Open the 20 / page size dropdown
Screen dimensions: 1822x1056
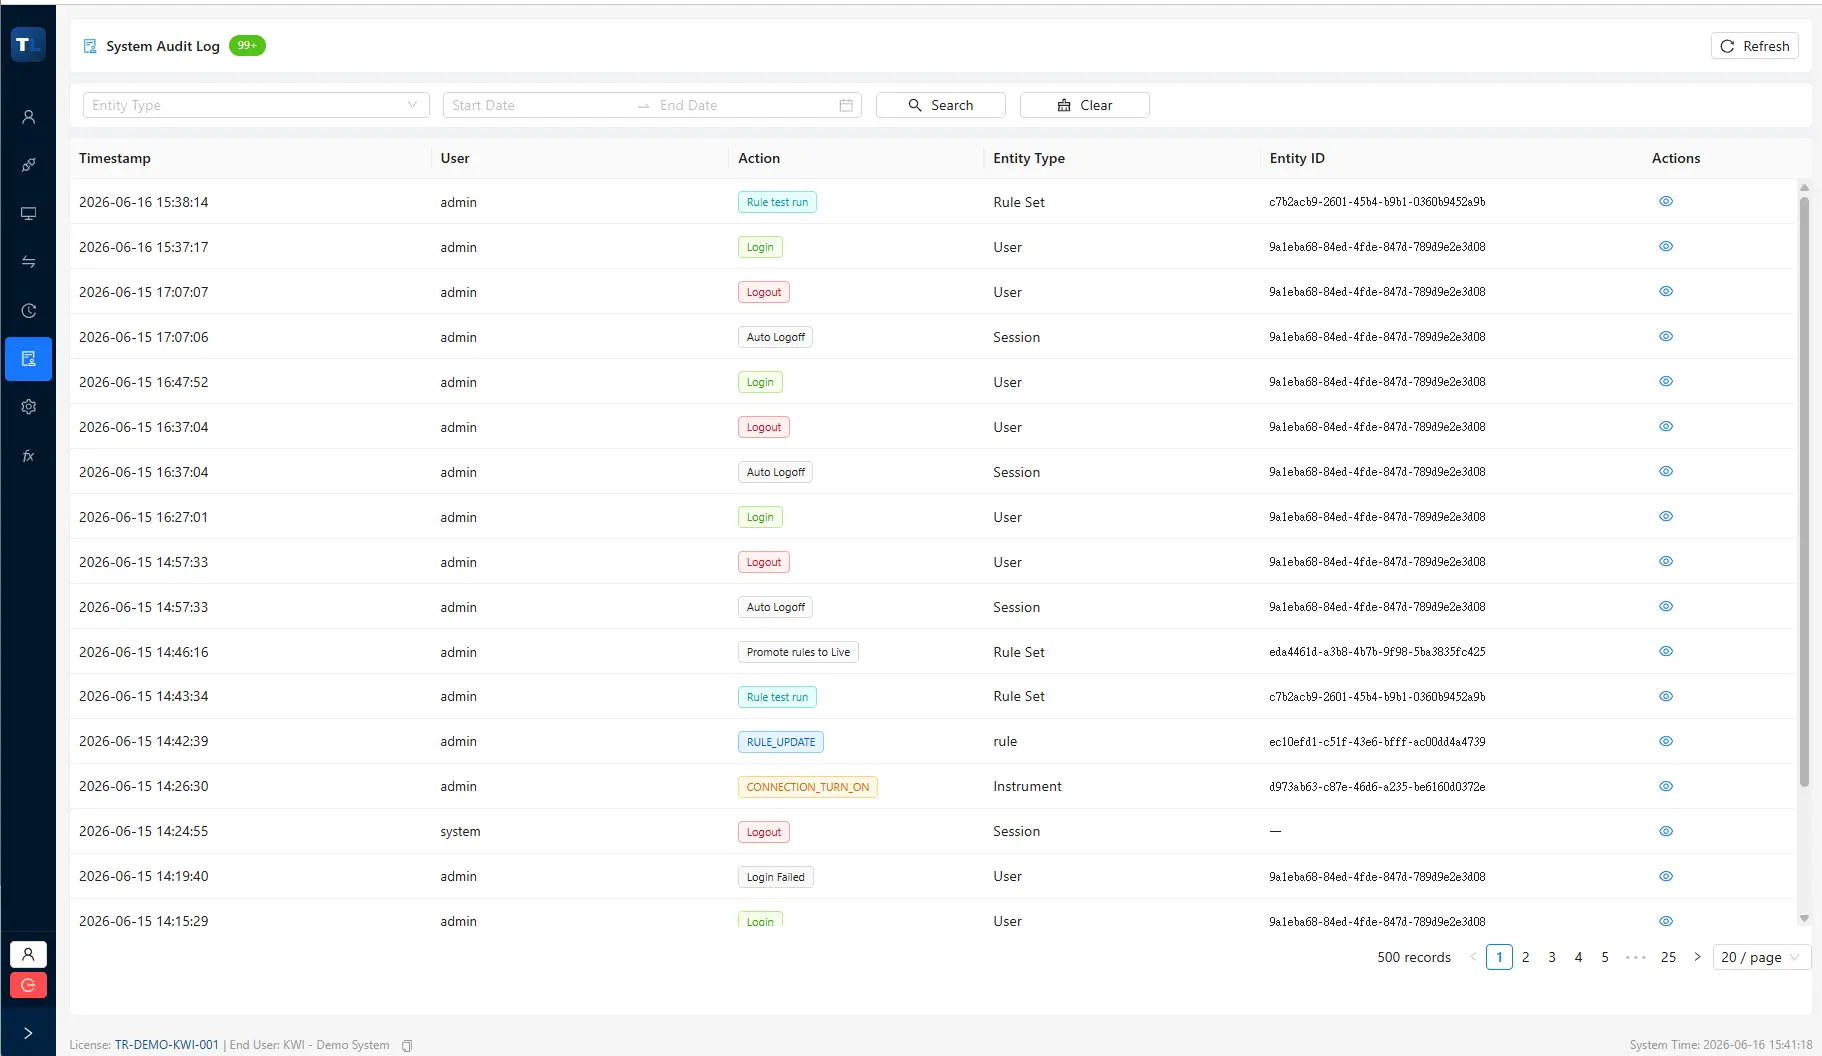pyautogui.click(x=1761, y=957)
